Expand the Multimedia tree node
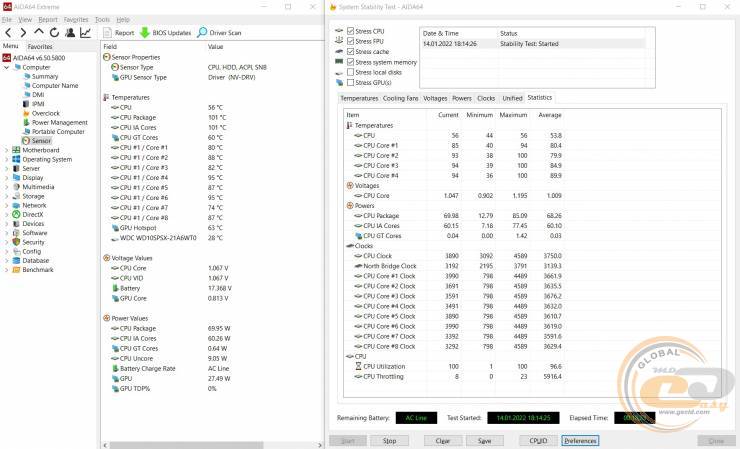 6,187
